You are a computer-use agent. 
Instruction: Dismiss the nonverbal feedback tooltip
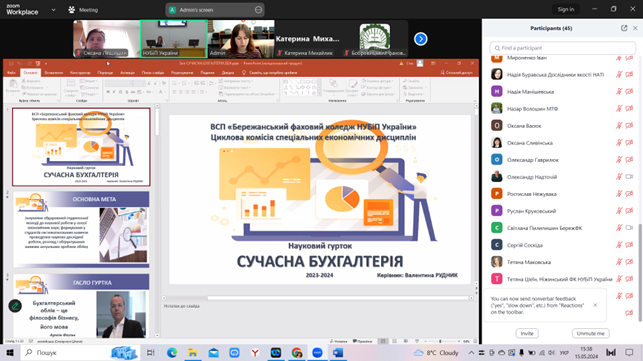(x=595, y=305)
